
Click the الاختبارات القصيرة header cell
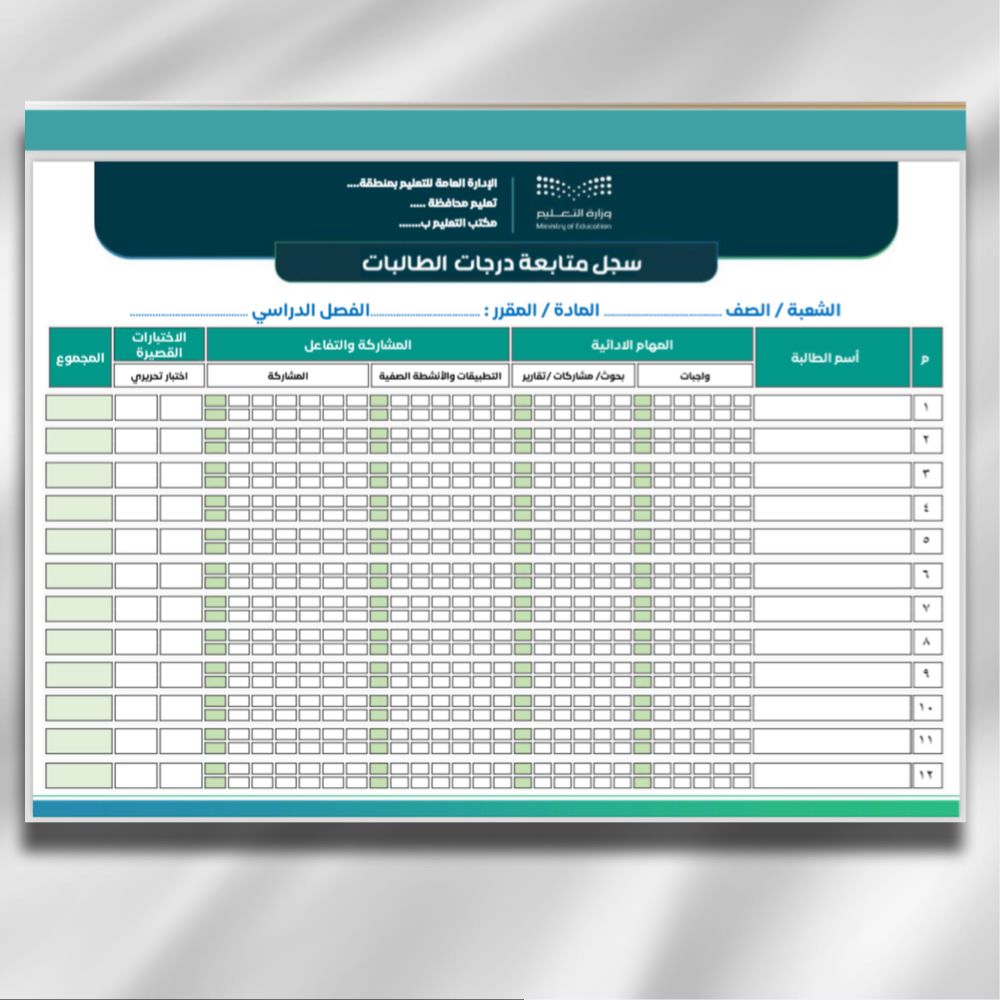159,344
